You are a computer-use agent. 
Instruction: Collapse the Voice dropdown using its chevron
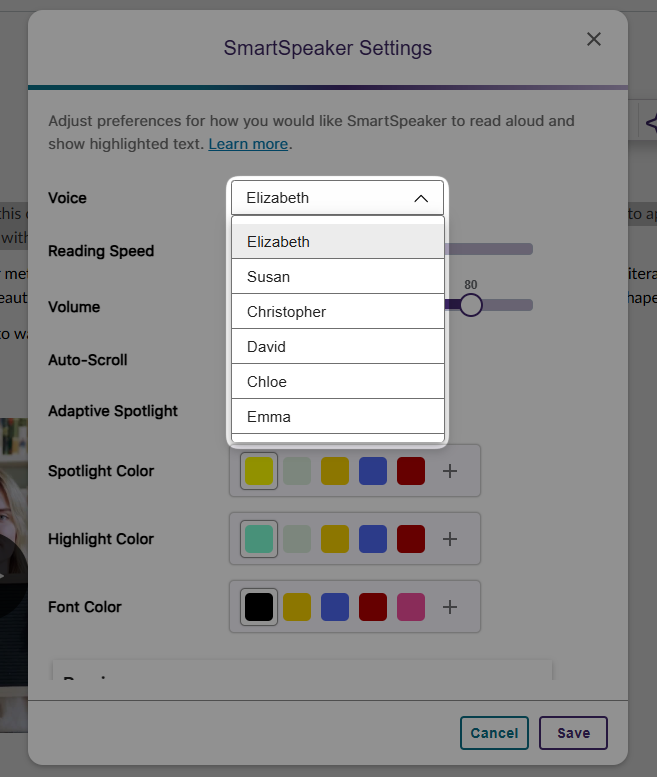(421, 198)
